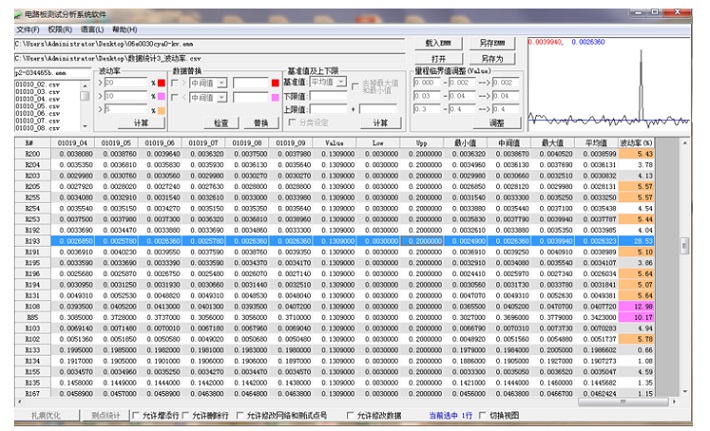Viewport: 710px width, 431px height.
Task: Click the 检查 button
Action: [221, 123]
